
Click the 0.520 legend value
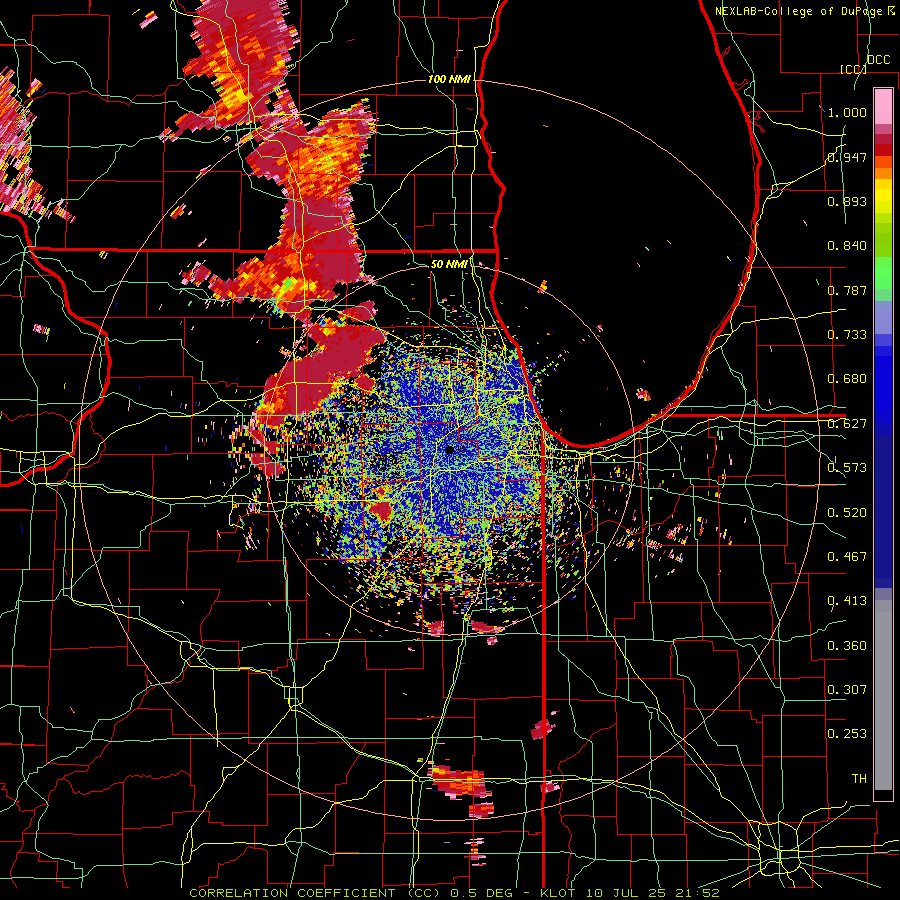(x=847, y=513)
